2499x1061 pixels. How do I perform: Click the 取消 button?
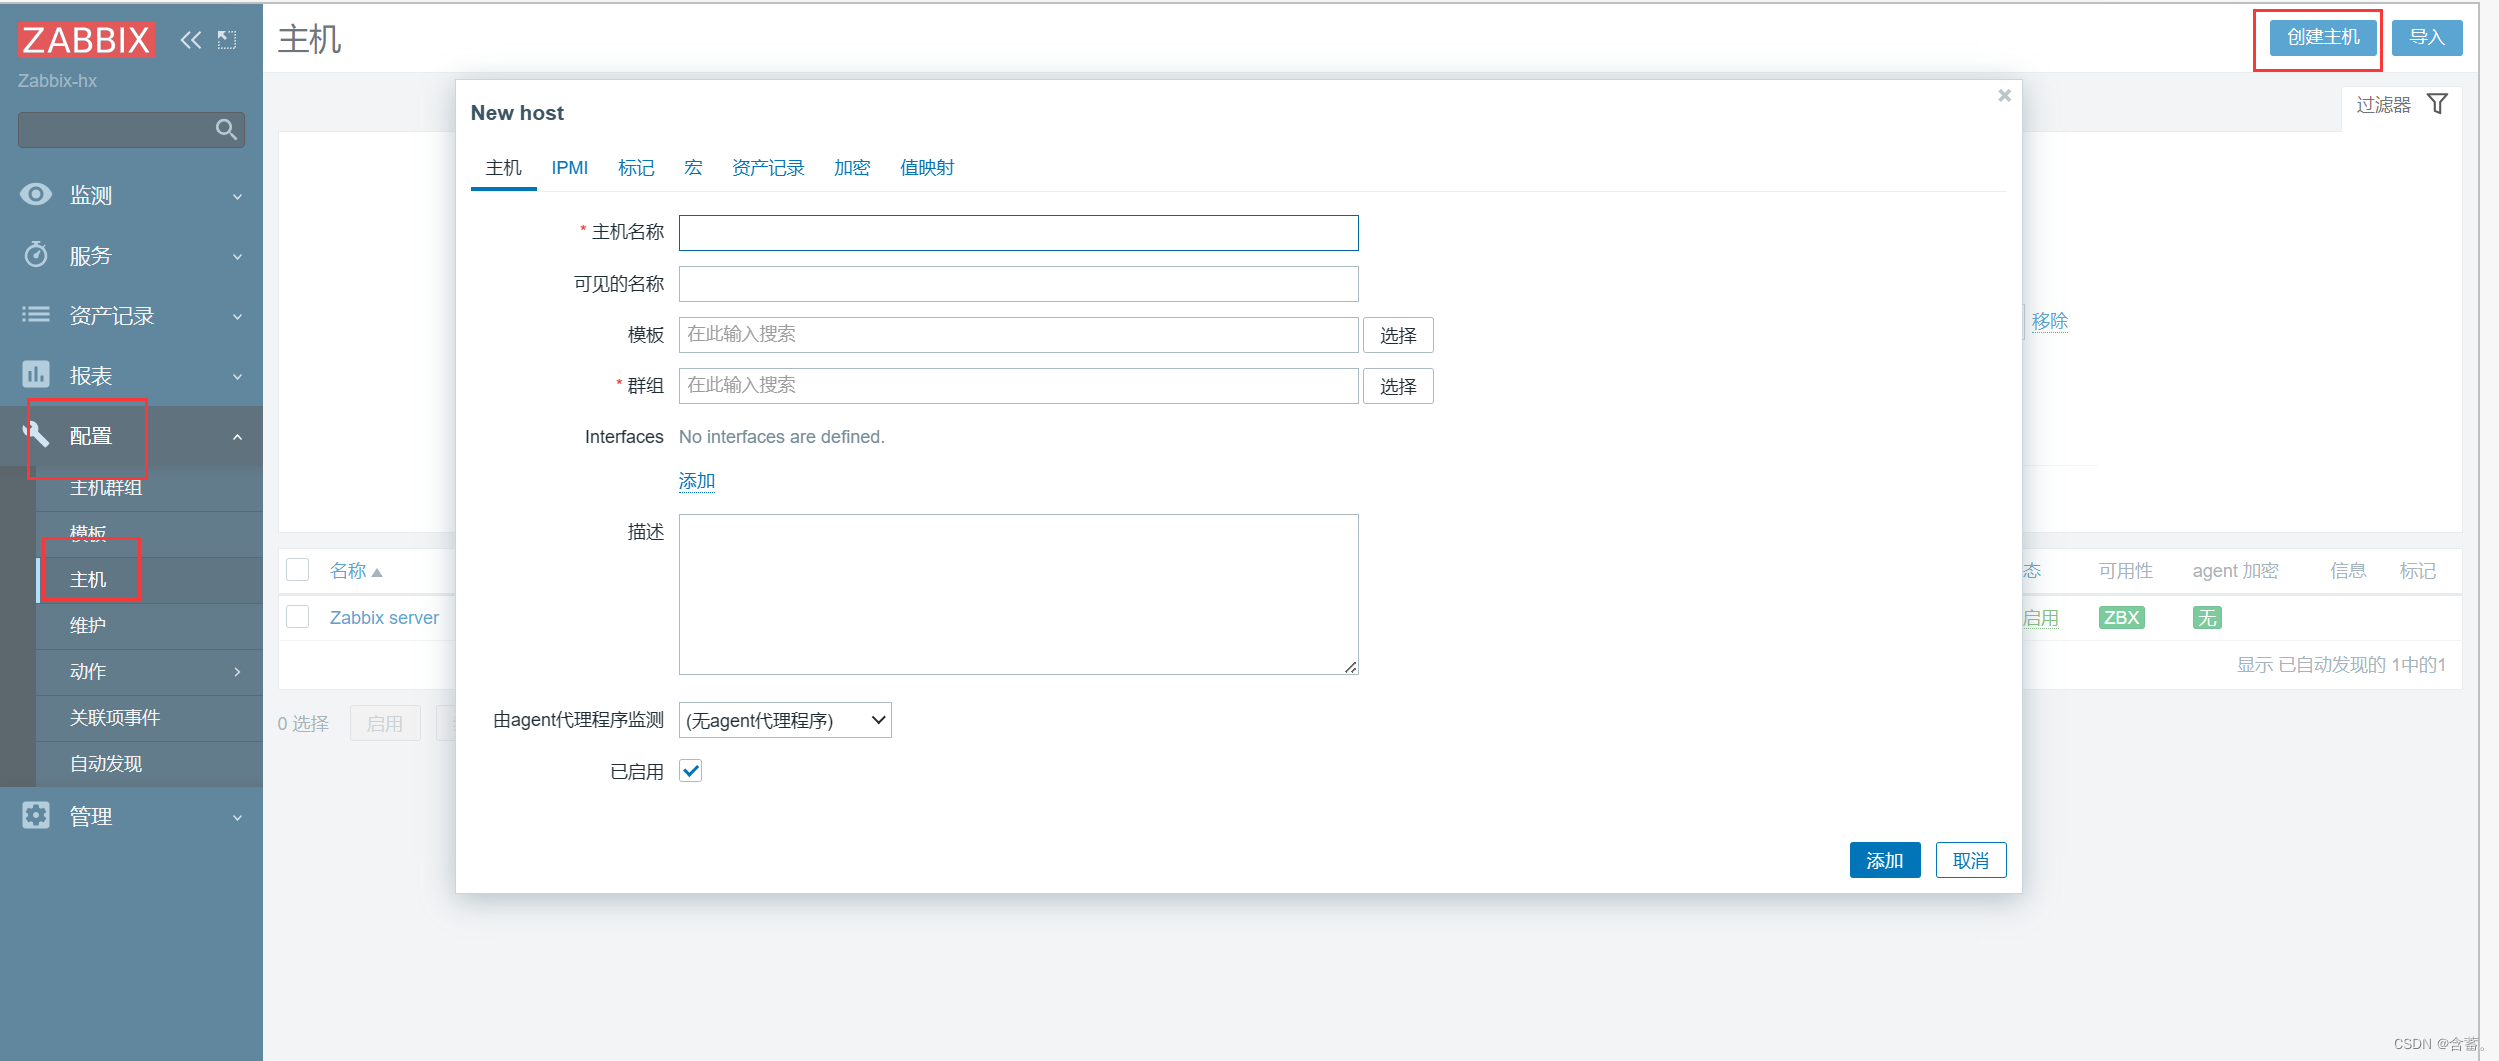coord(1971,860)
